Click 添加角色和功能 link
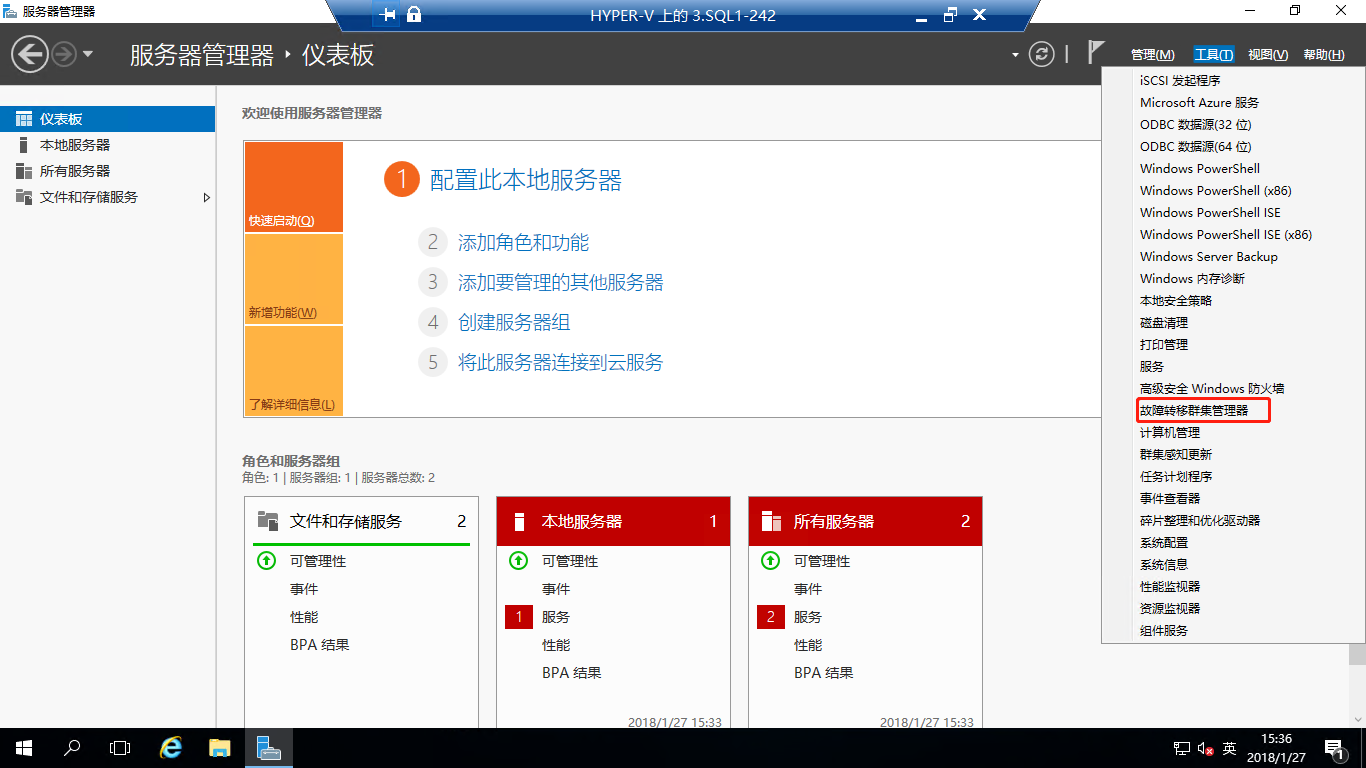The image size is (1366, 768). point(523,242)
